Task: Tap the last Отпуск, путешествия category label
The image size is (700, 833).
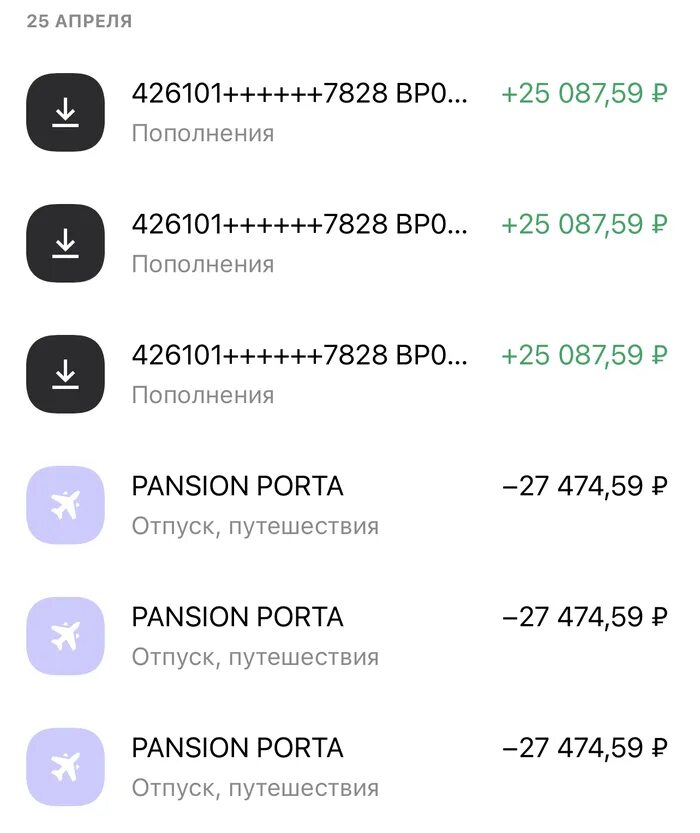Action: tap(255, 788)
